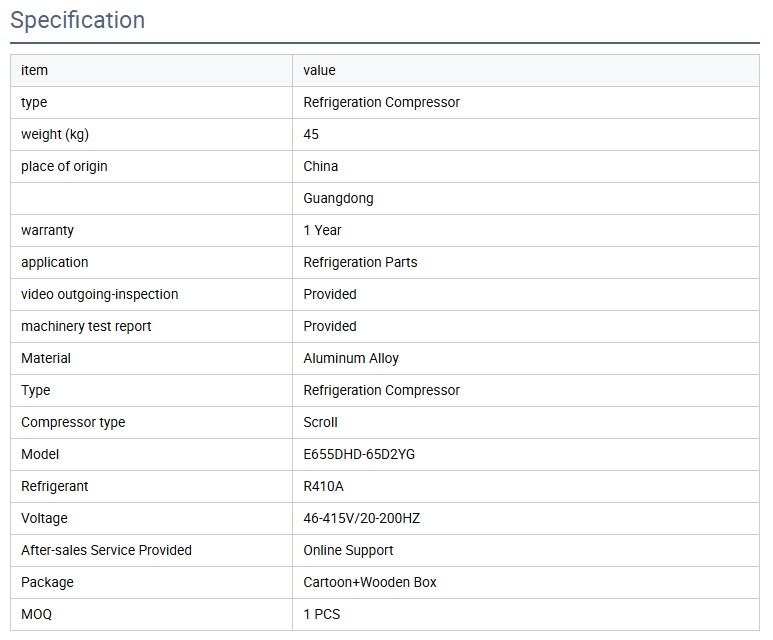The image size is (773, 640).
Task: Select the 'video outgoing-inspection' label
Action: point(99,294)
